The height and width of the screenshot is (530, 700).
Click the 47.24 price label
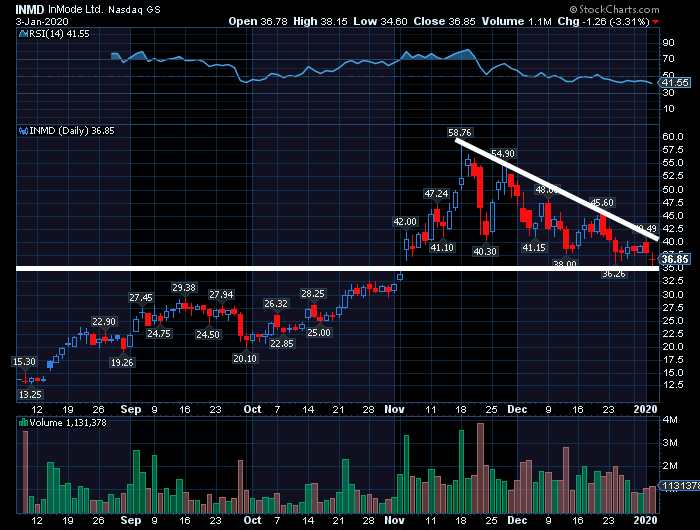coord(436,194)
